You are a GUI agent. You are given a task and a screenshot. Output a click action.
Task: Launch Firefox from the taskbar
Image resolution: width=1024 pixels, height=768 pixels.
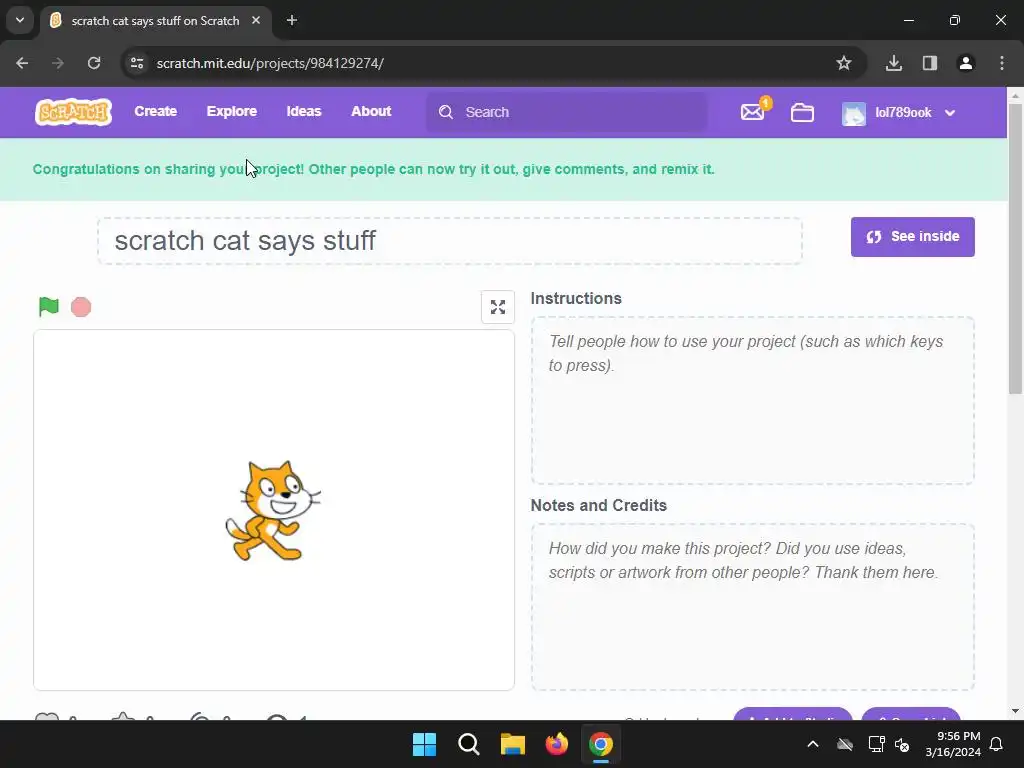coord(556,744)
